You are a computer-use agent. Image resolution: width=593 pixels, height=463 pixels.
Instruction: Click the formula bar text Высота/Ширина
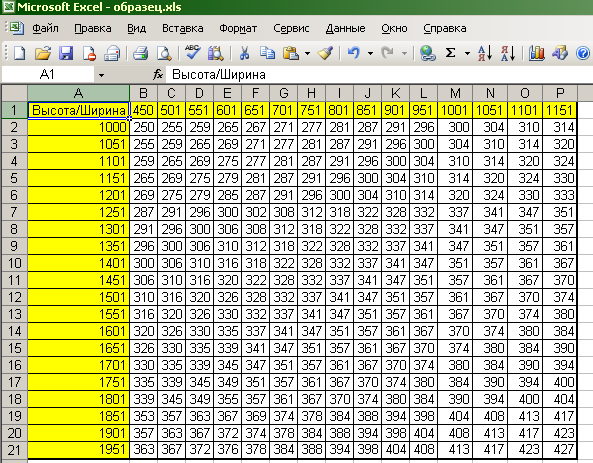tap(219, 75)
